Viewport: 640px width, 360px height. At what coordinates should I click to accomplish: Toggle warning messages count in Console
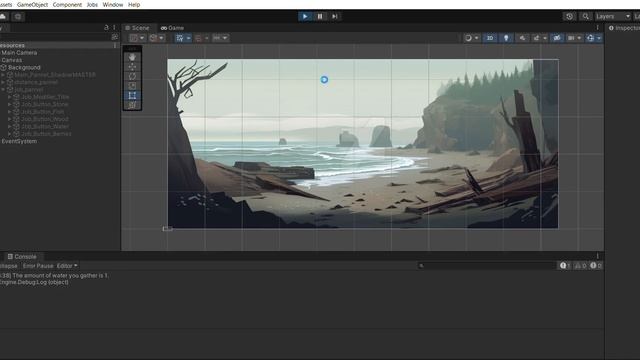tap(580, 266)
